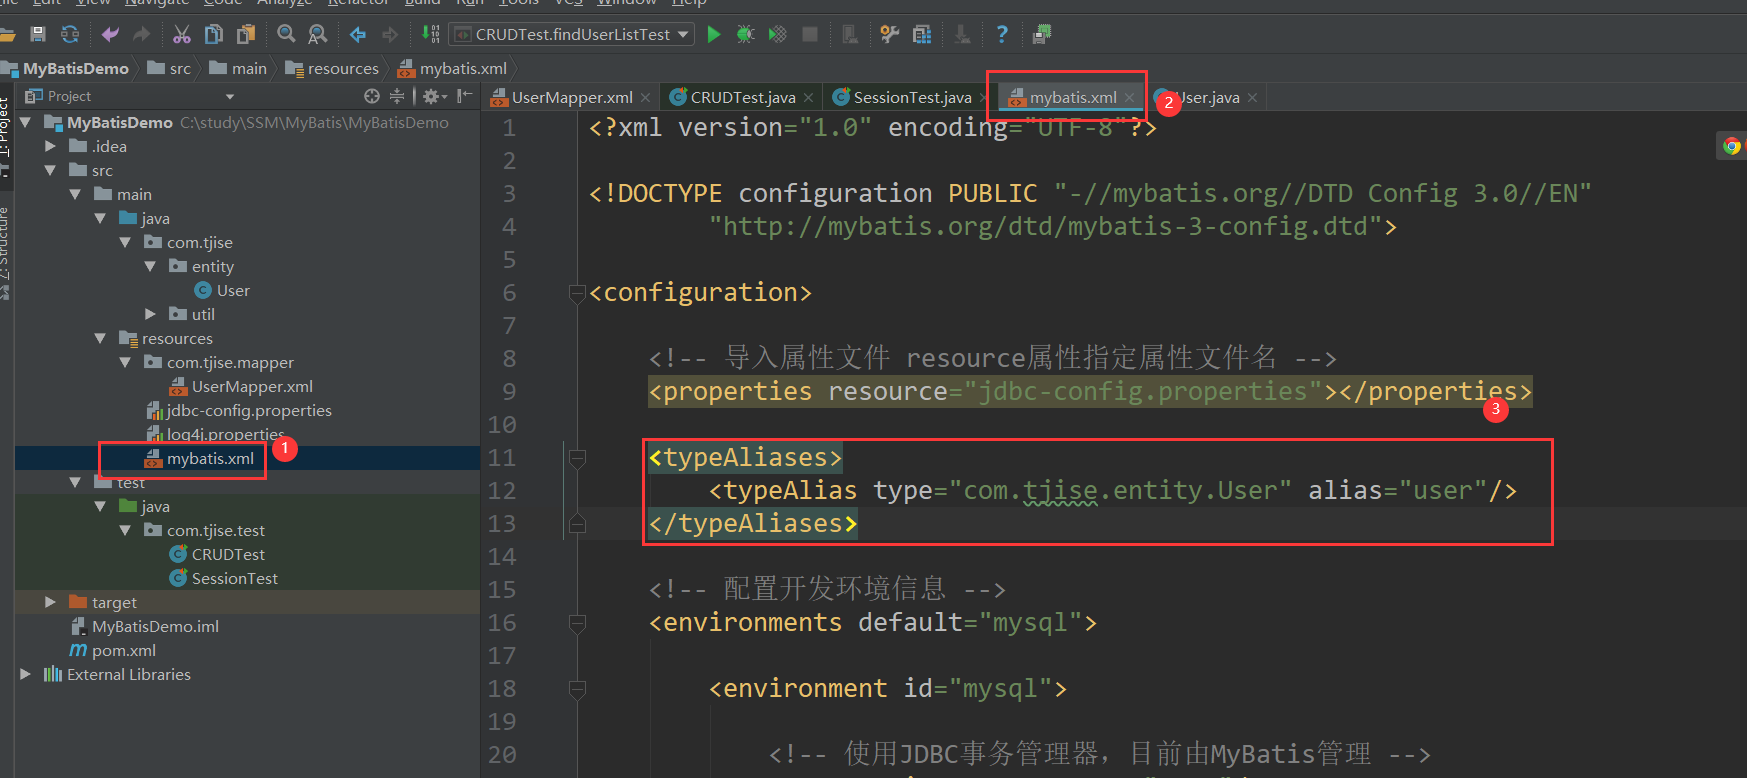
Task: Collapse the entity package arrow
Action: (x=150, y=266)
